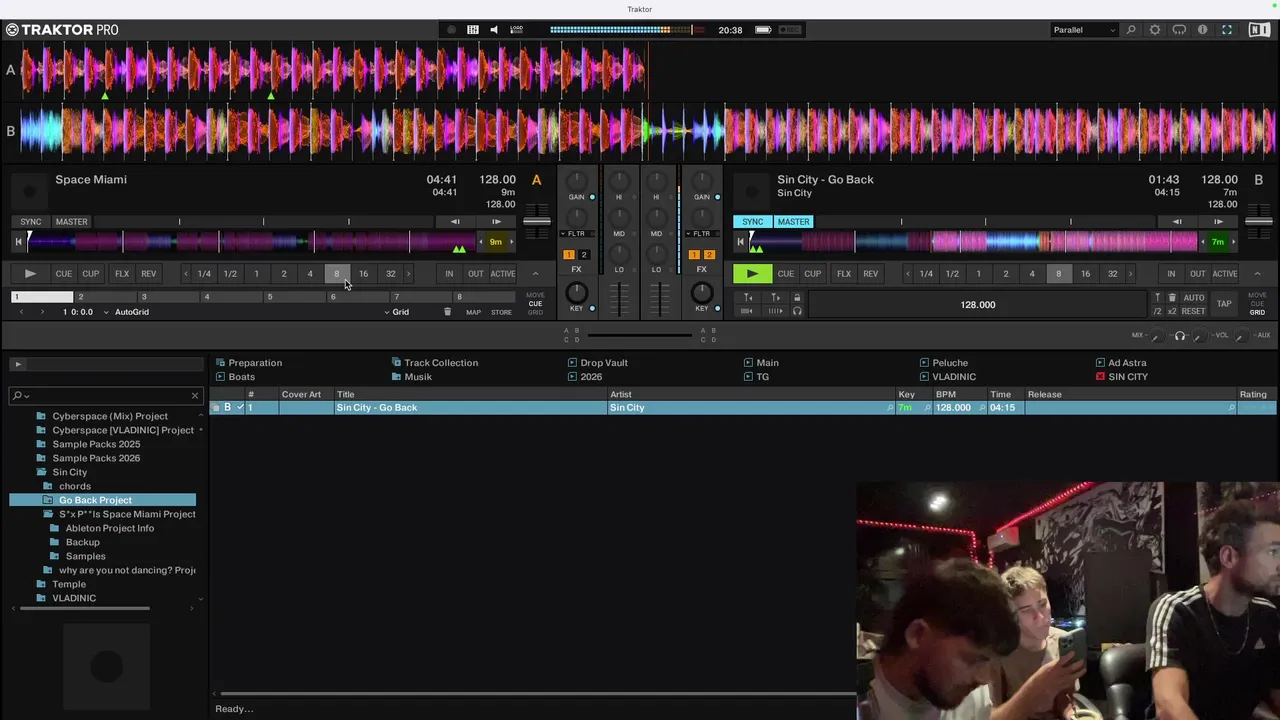Click STORE button in Deck A

[x=501, y=312]
